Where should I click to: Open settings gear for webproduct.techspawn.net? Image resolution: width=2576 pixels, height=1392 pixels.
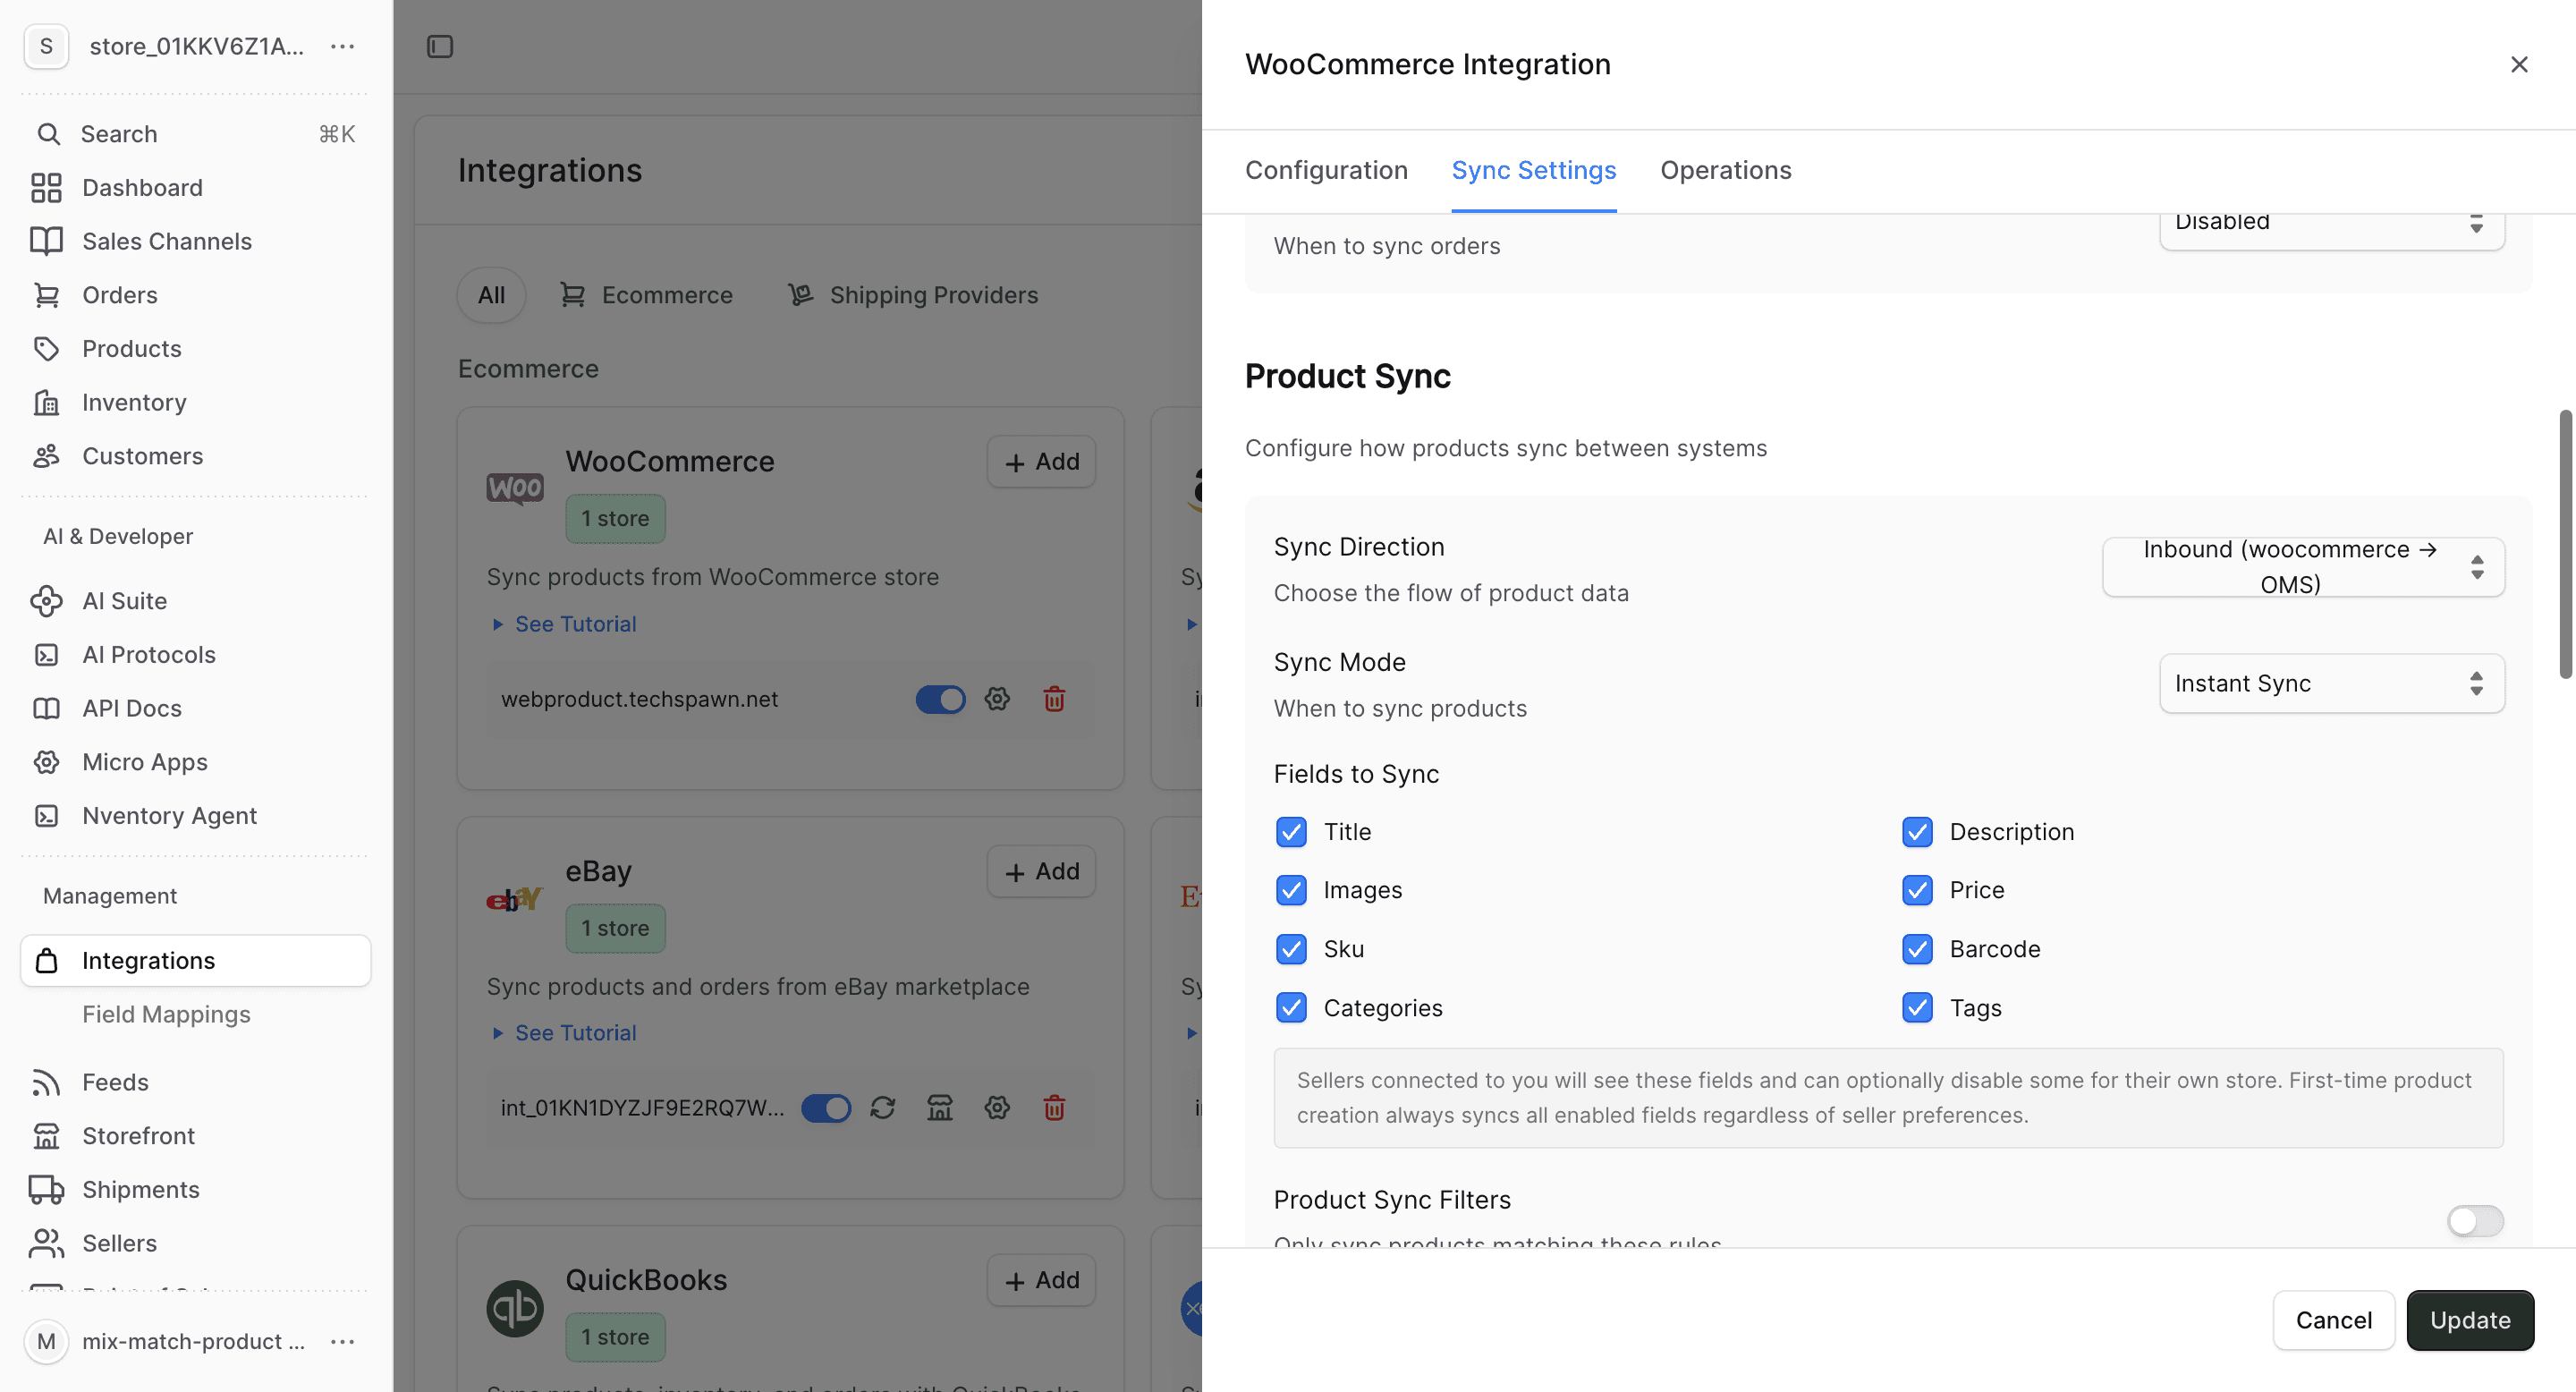[997, 699]
